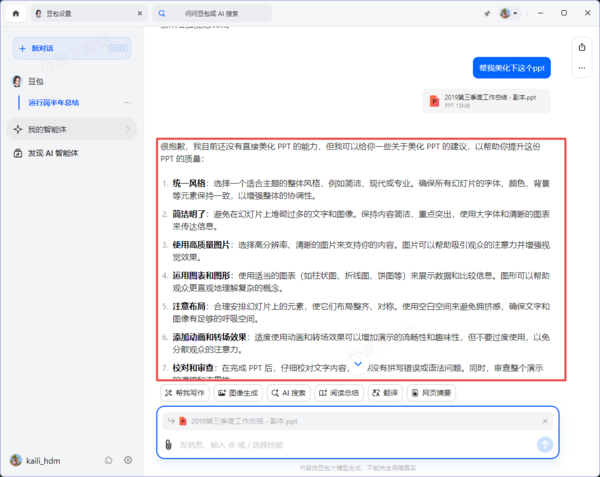This screenshot has width=600, height=477.
Task: Send message with the blue arrow button
Action: [x=545, y=444]
